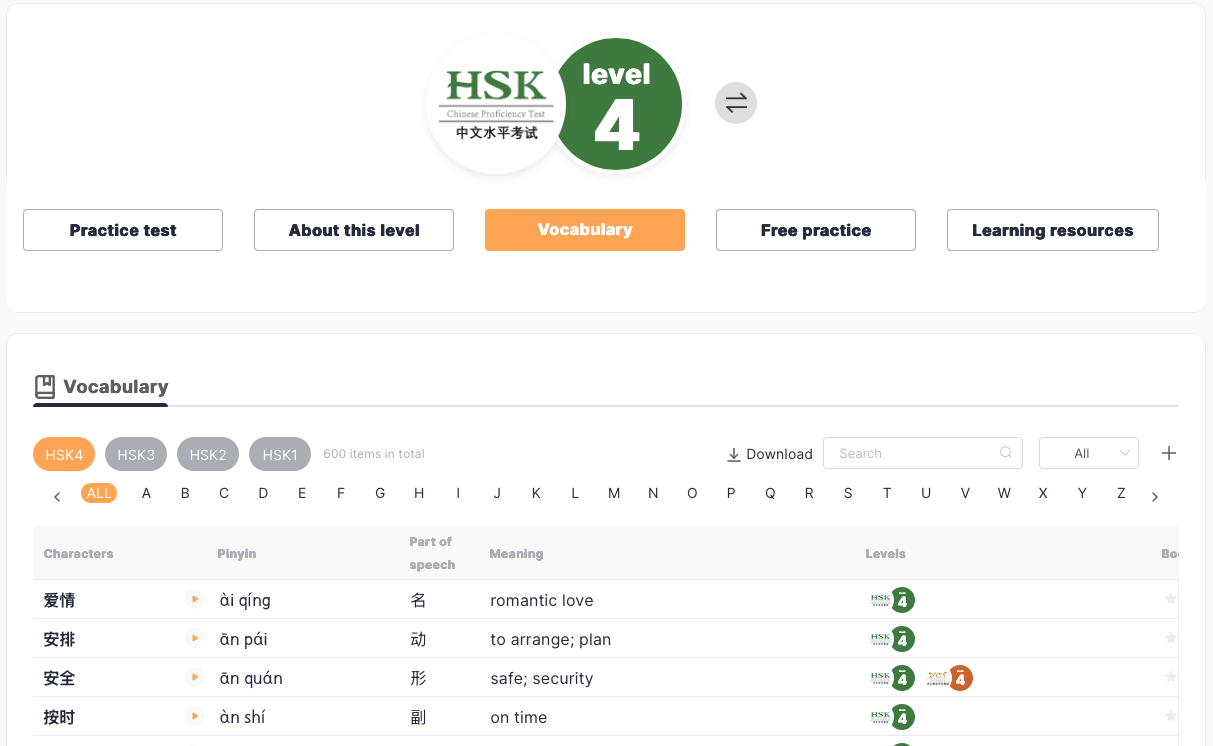Switch to HSK2 vocabulary list
The image size is (1213, 746).
(x=208, y=454)
